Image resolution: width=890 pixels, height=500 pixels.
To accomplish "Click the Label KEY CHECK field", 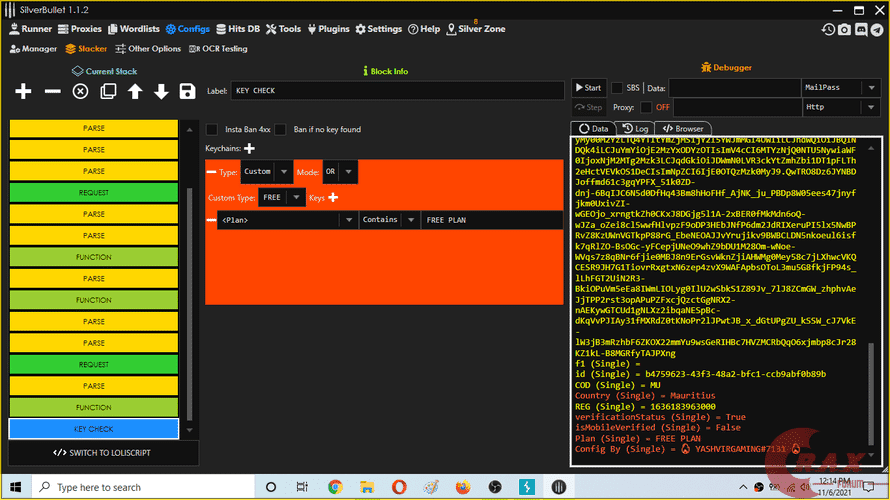I will click(397, 91).
